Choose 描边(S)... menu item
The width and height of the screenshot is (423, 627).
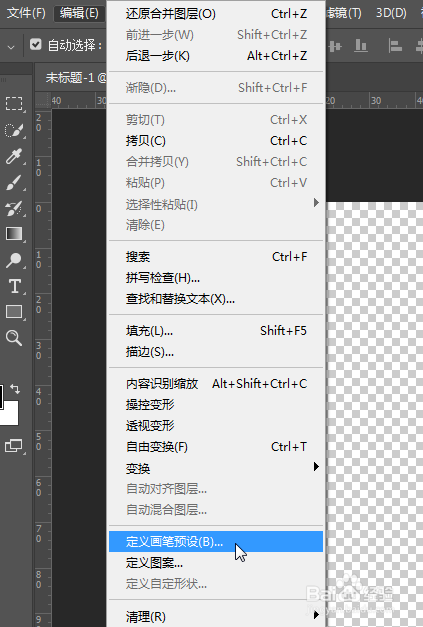(x=216, y=352)
